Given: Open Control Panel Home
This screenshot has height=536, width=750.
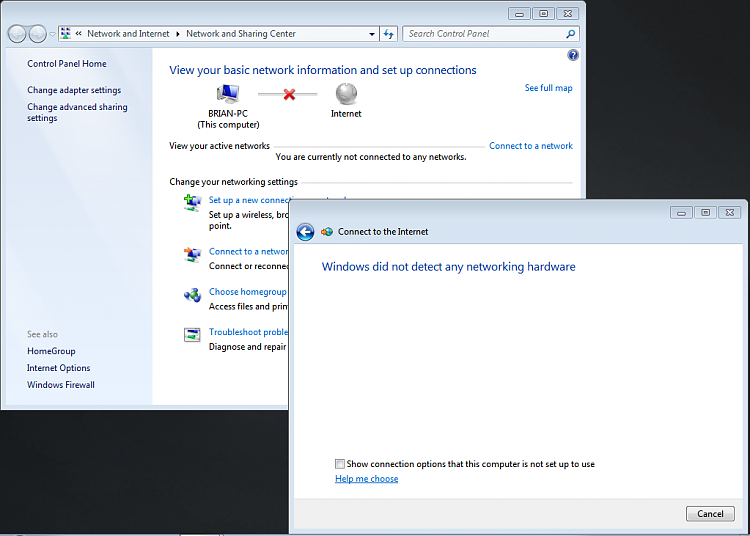Looking at the screenshot, I should (67, 64).
